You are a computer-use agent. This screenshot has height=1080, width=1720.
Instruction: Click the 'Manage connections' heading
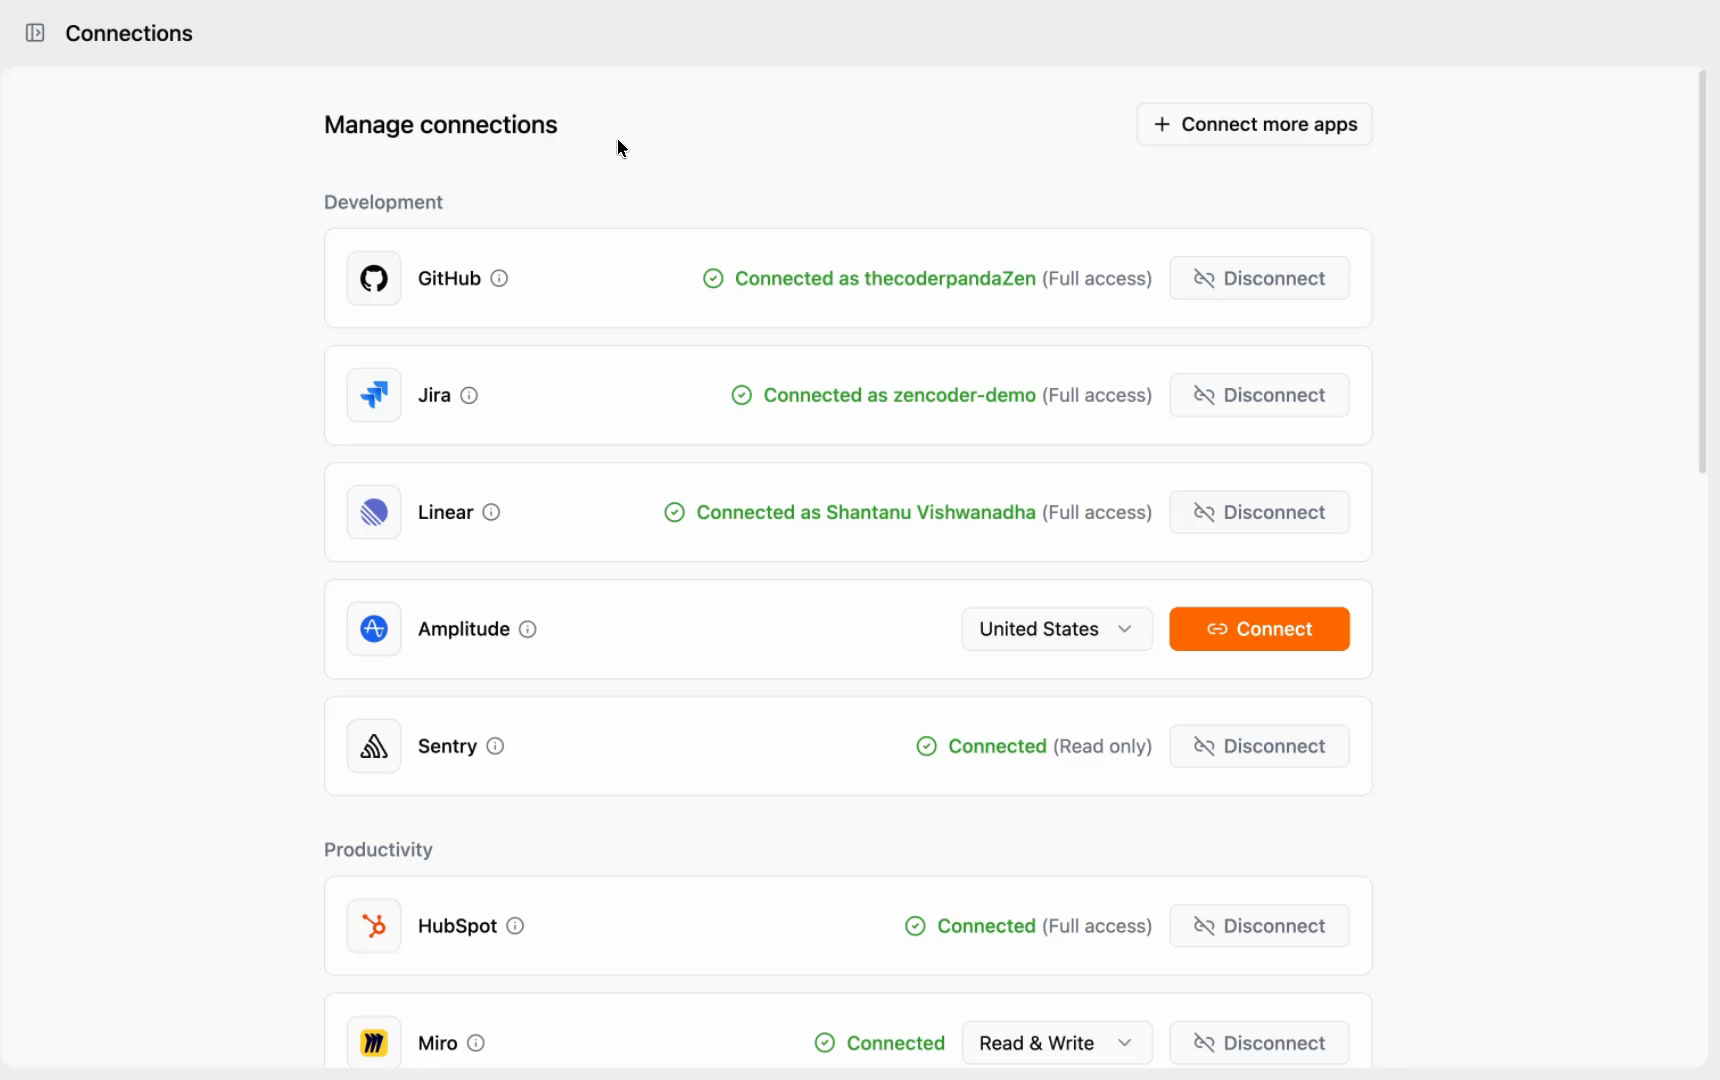coord(441,125)
